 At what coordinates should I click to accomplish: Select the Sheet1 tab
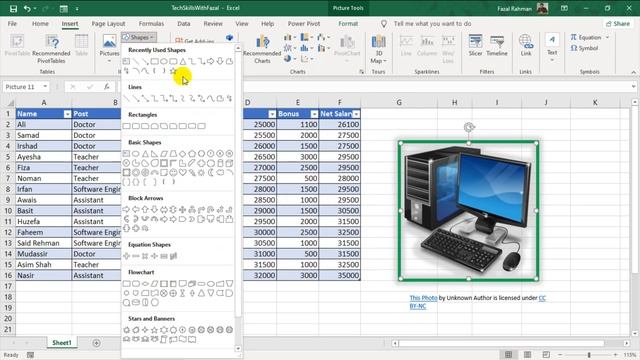pos(62,343)
